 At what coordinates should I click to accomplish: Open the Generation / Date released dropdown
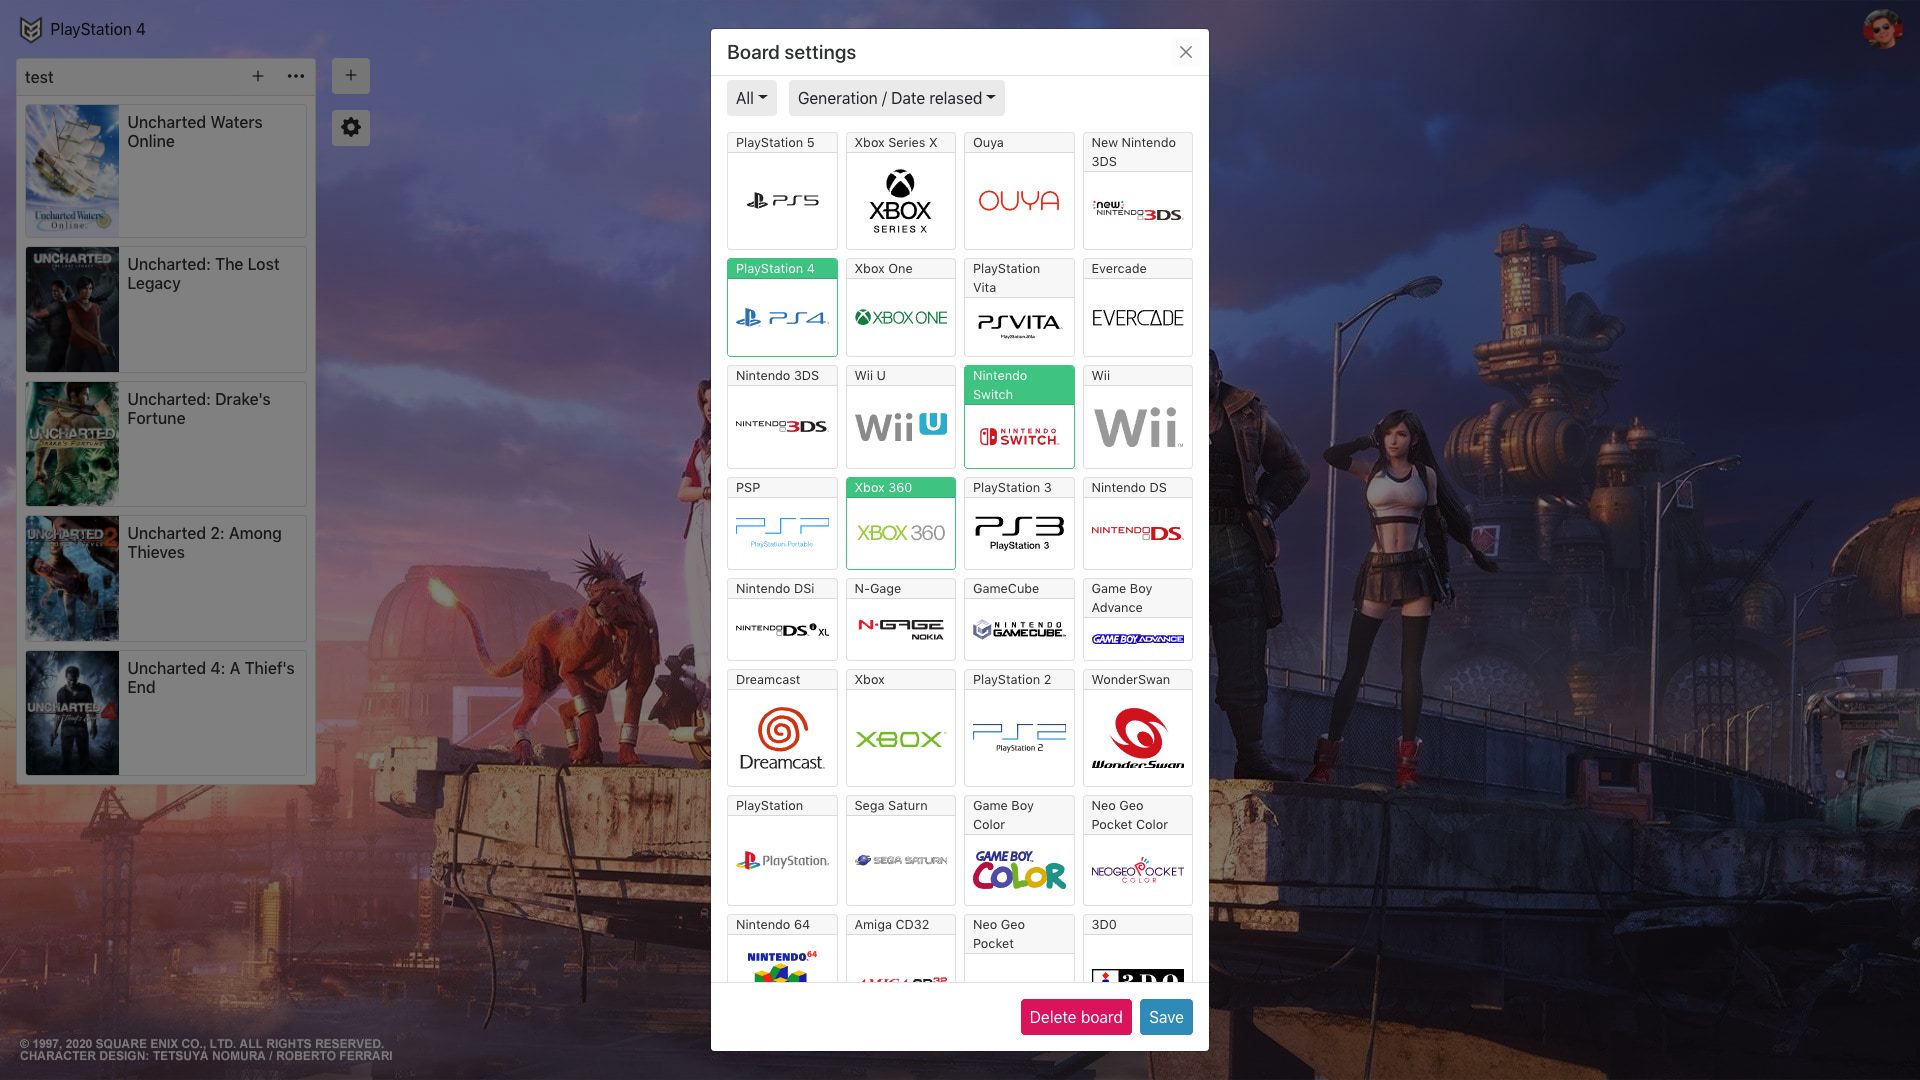(x=897, y=98)
